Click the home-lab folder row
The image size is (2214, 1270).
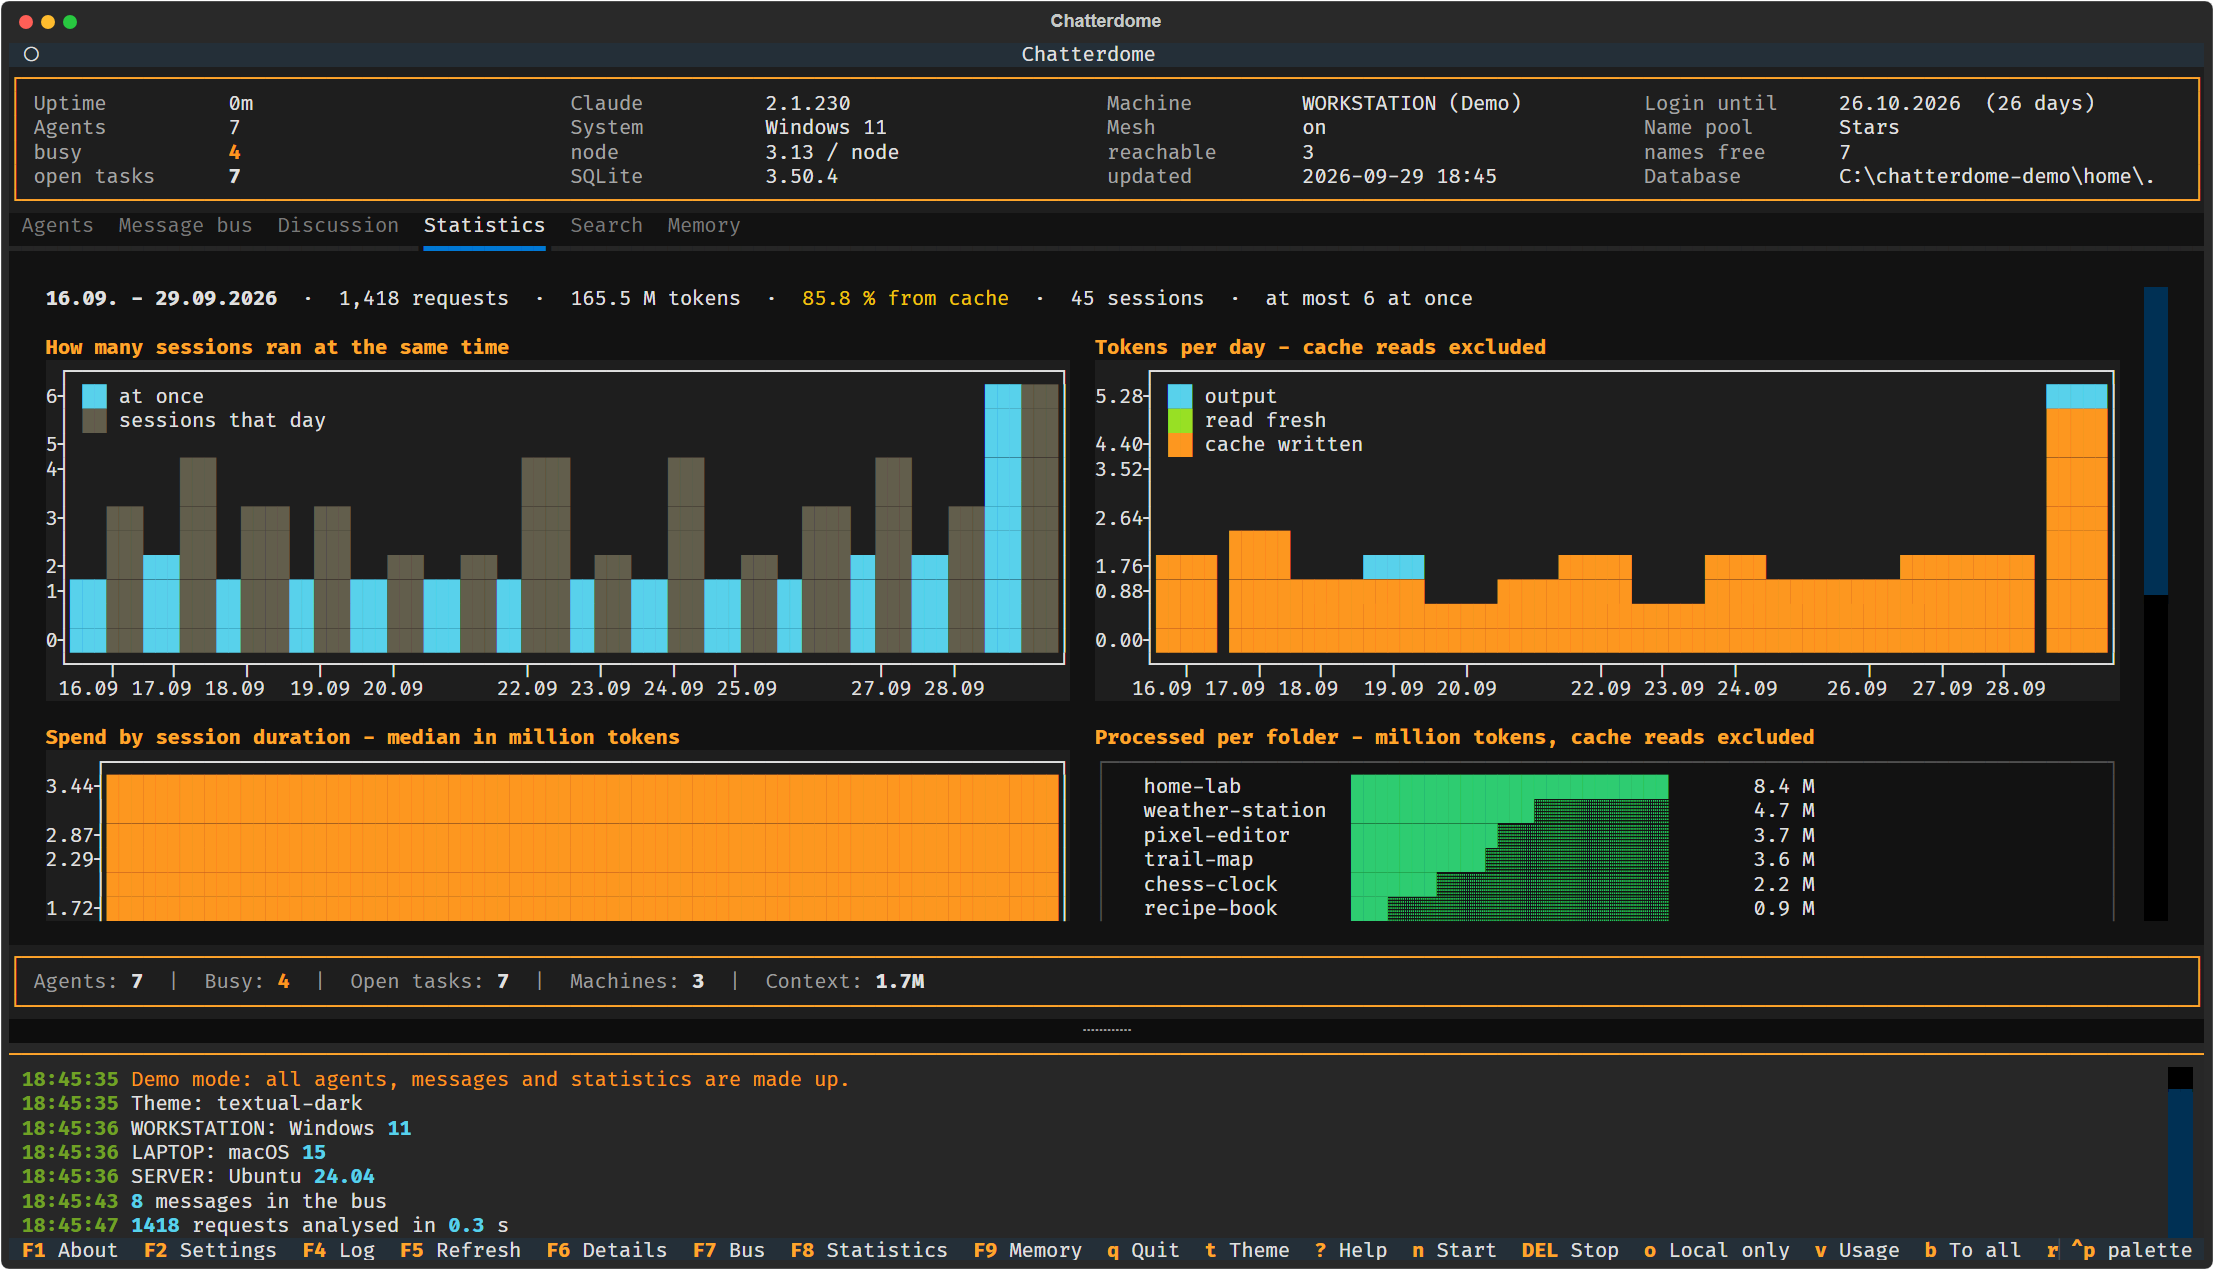[x=1478, y=787]
